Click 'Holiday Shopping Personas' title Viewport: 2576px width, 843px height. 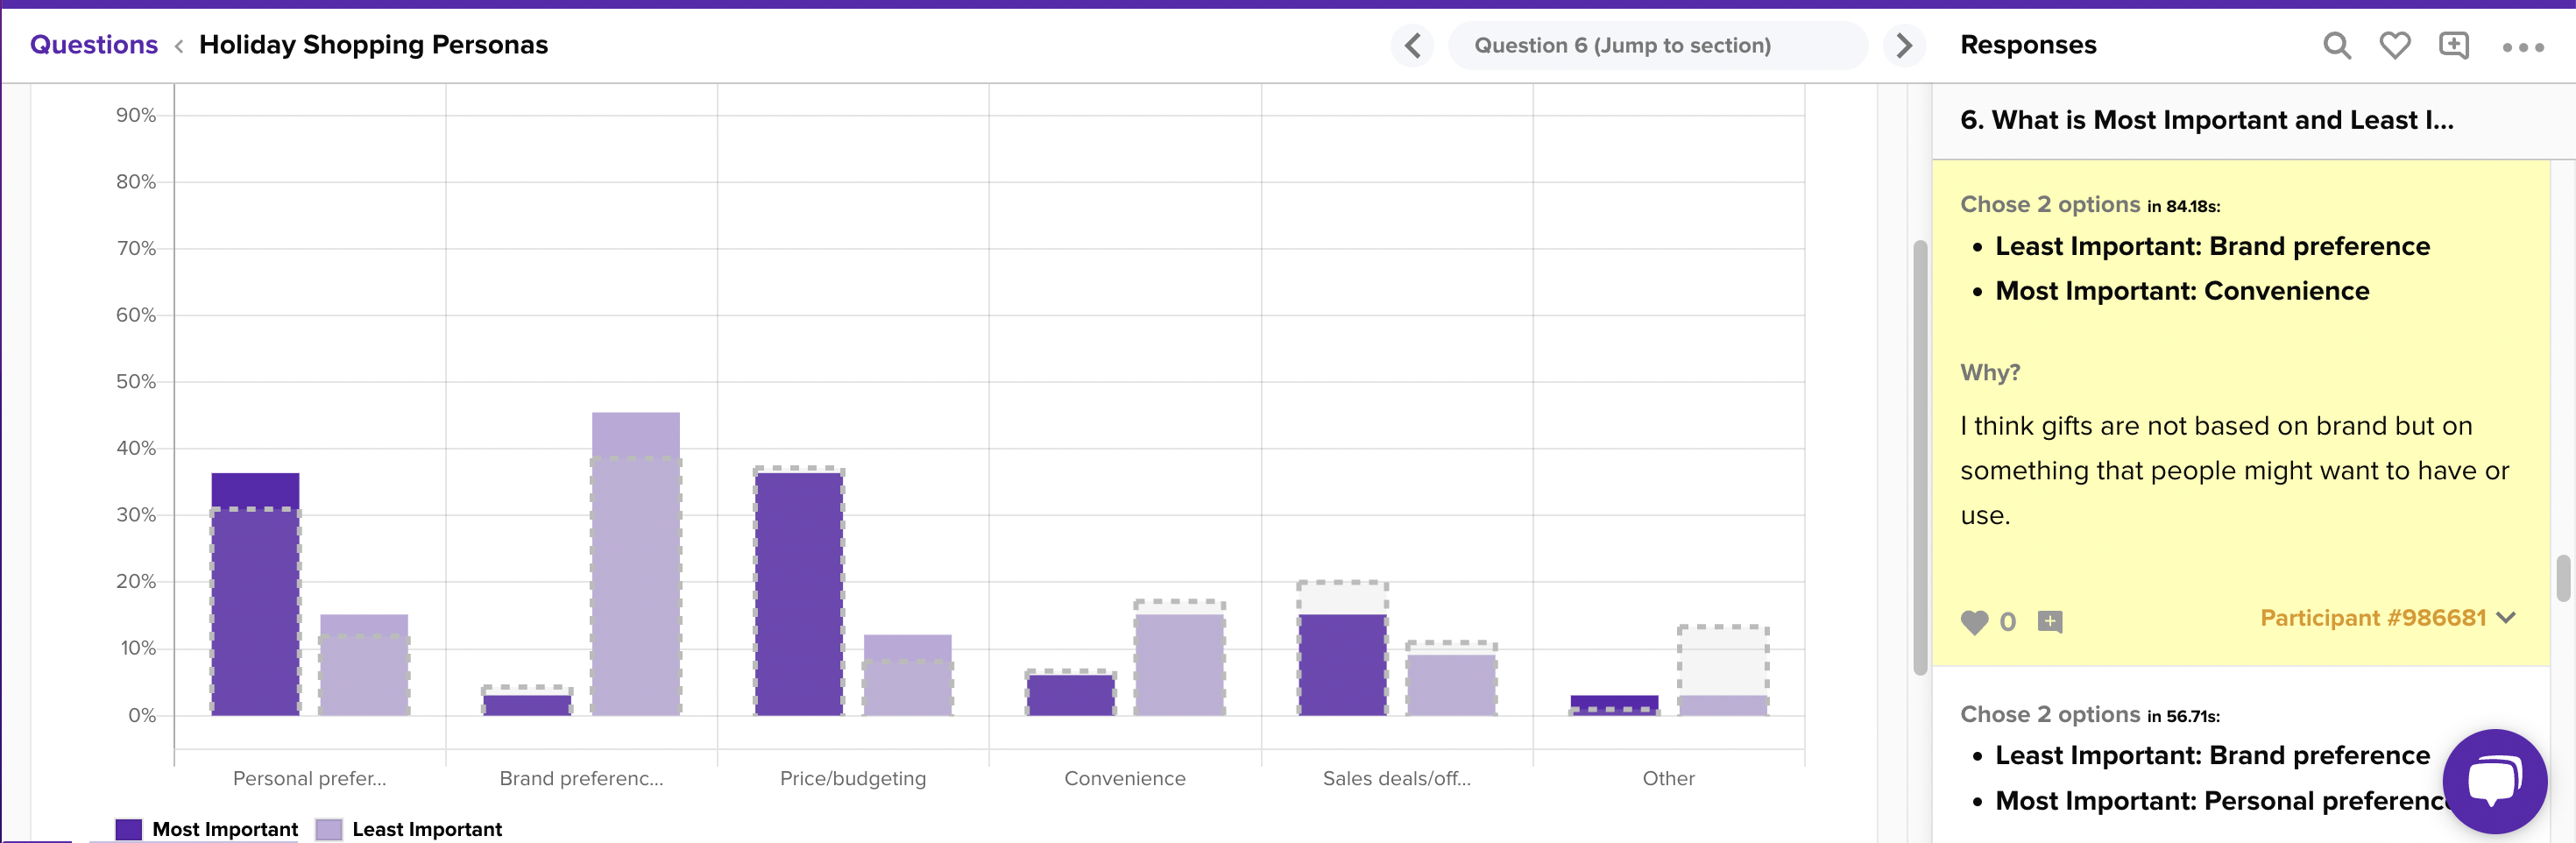(x=373, y=45)
